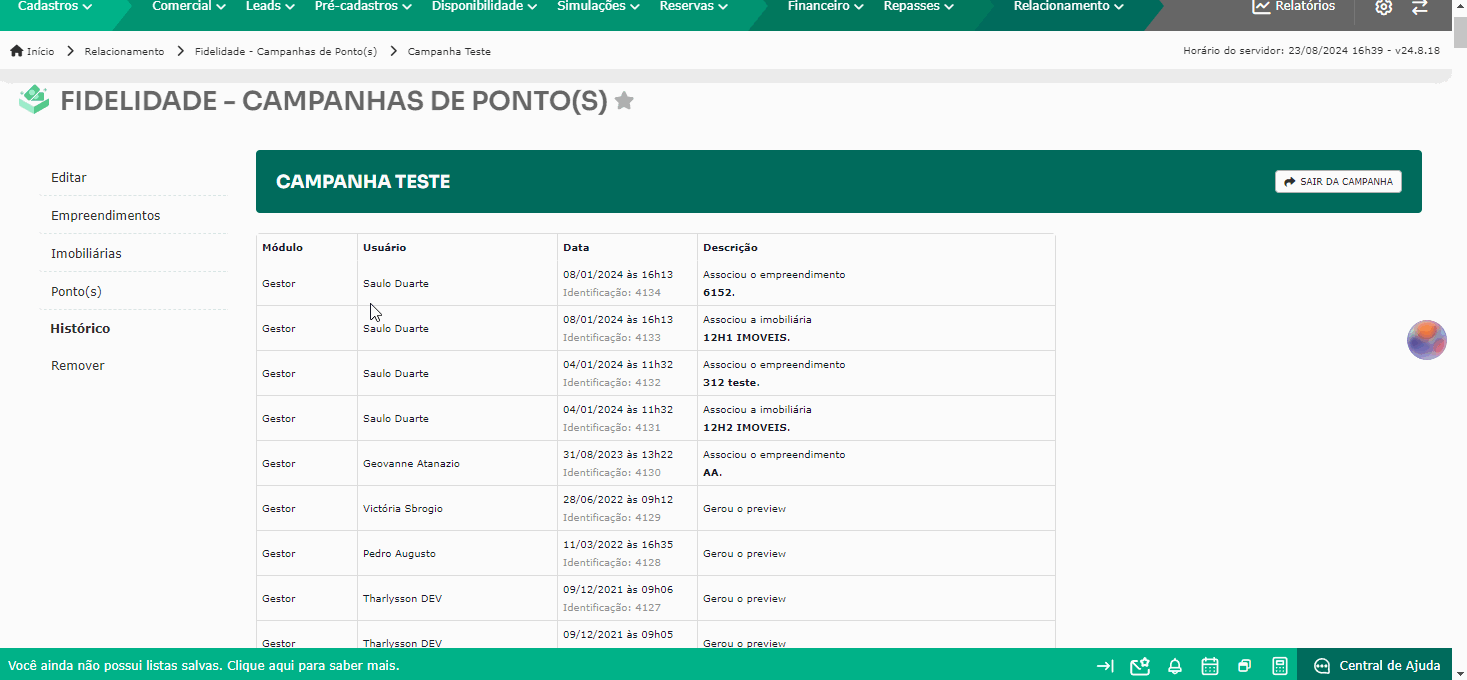Open Fidelidade - Campanhas de Ponto(s) breadcrumb
This screenshot has height=680, width=1467.
pos(286,51)
